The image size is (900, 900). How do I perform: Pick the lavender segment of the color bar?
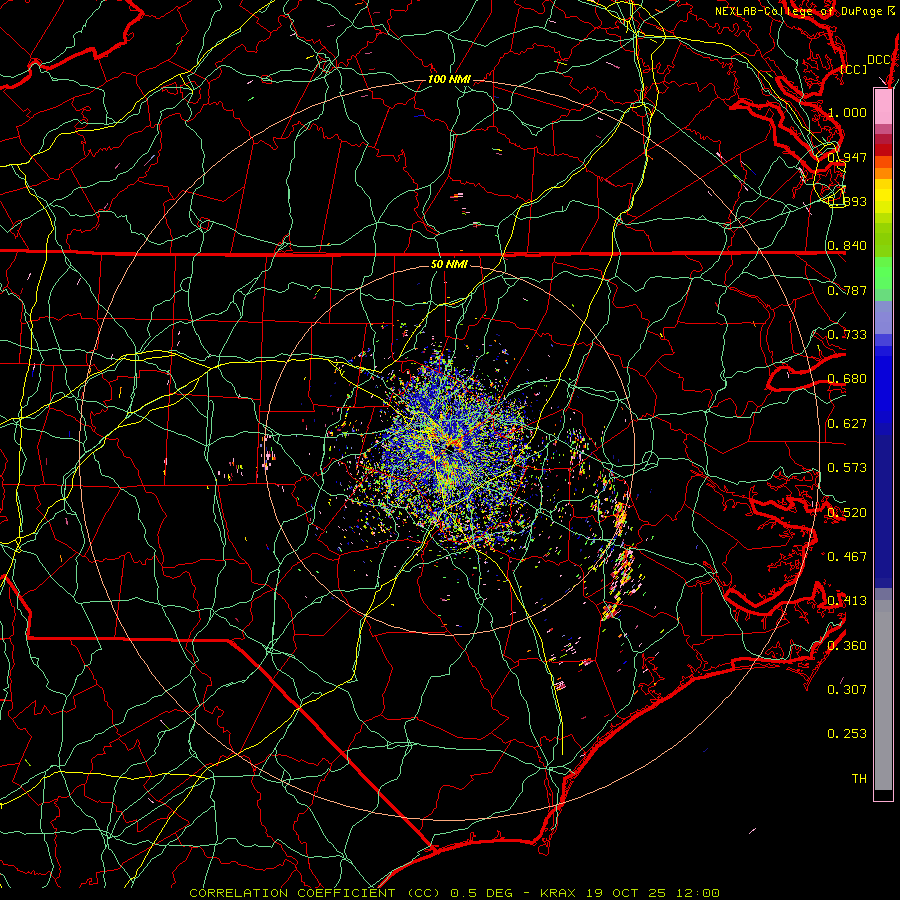[x=883, y=317]
